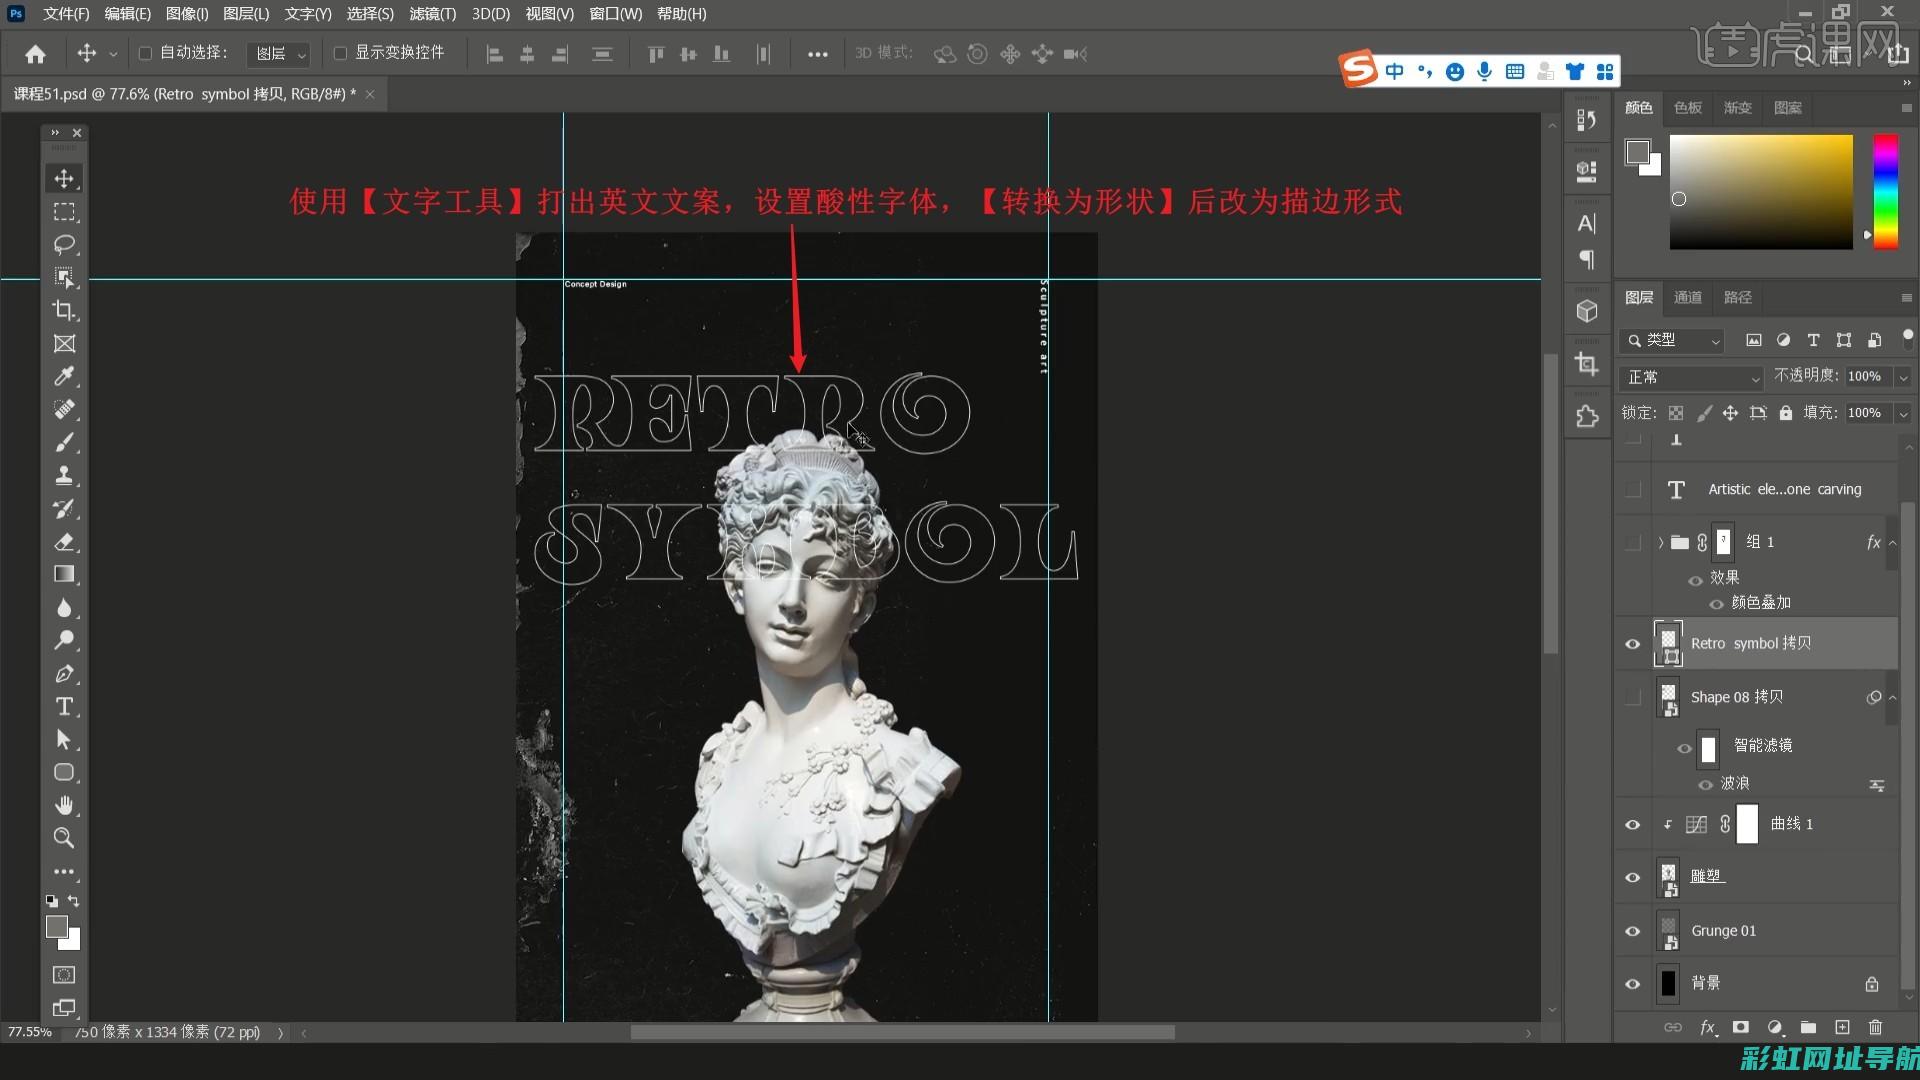Open the layer filter 类型 dropdown
Viewport: 1920px width, 1080px height.
click(1672, 340)
